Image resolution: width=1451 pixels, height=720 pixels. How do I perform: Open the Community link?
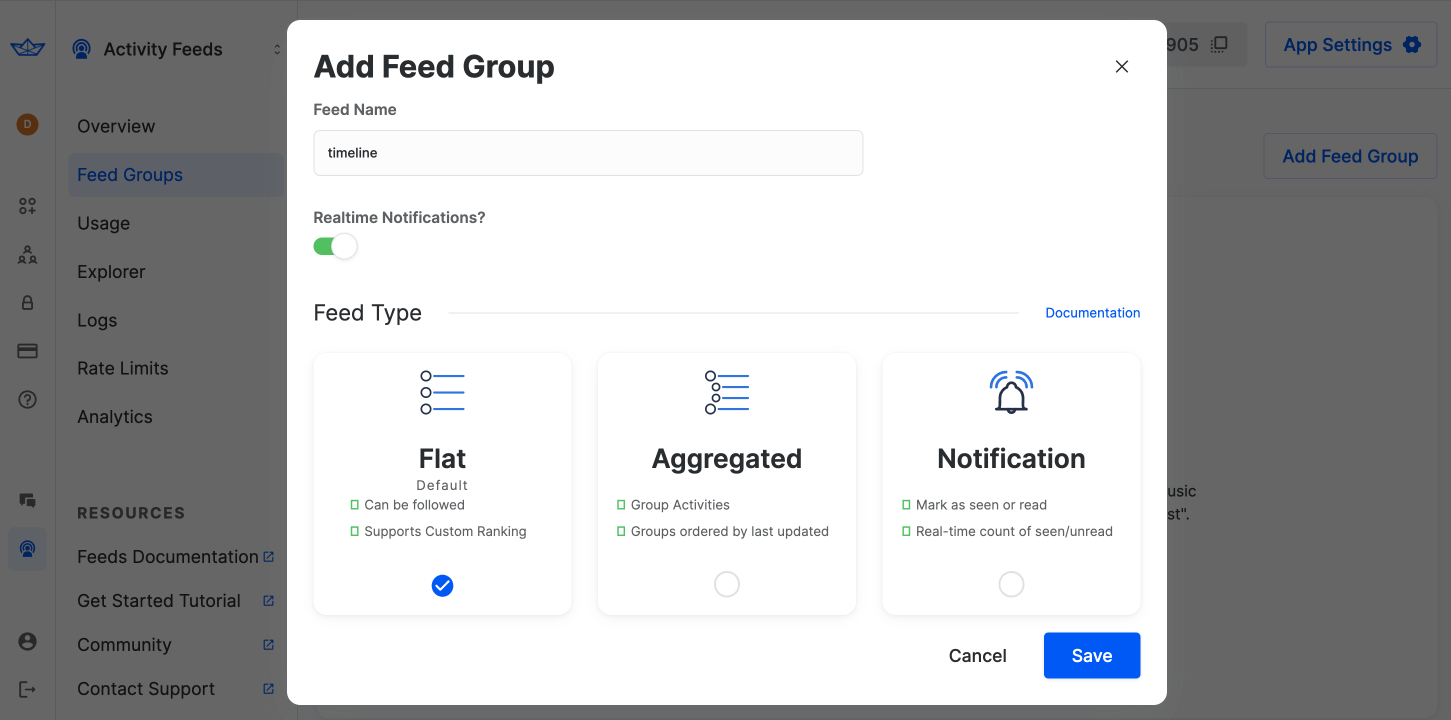coord(124,645)
